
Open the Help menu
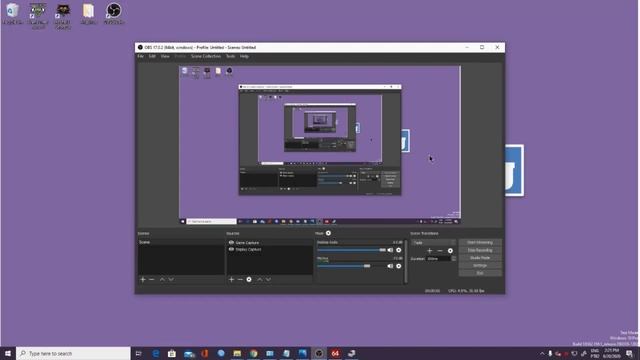click(x=244, y=56)
